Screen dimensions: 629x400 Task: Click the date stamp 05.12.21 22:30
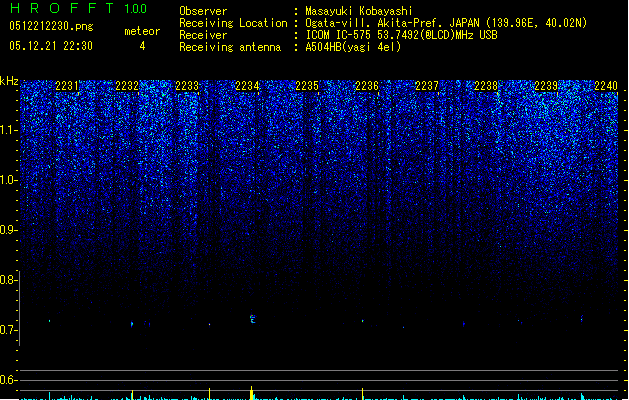tap(51, 46)
